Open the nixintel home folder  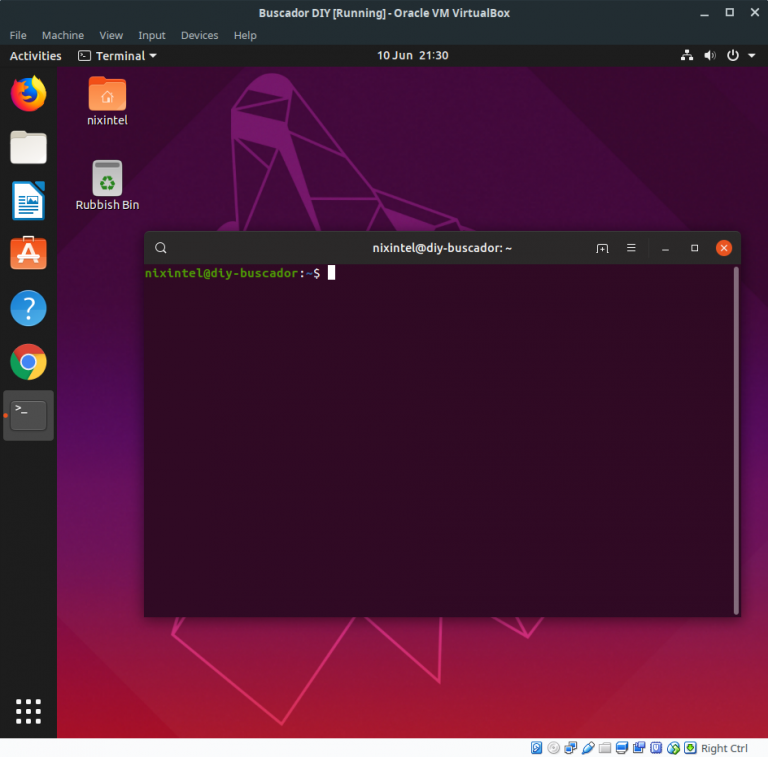pyautogui.click(x=107, y=95)
